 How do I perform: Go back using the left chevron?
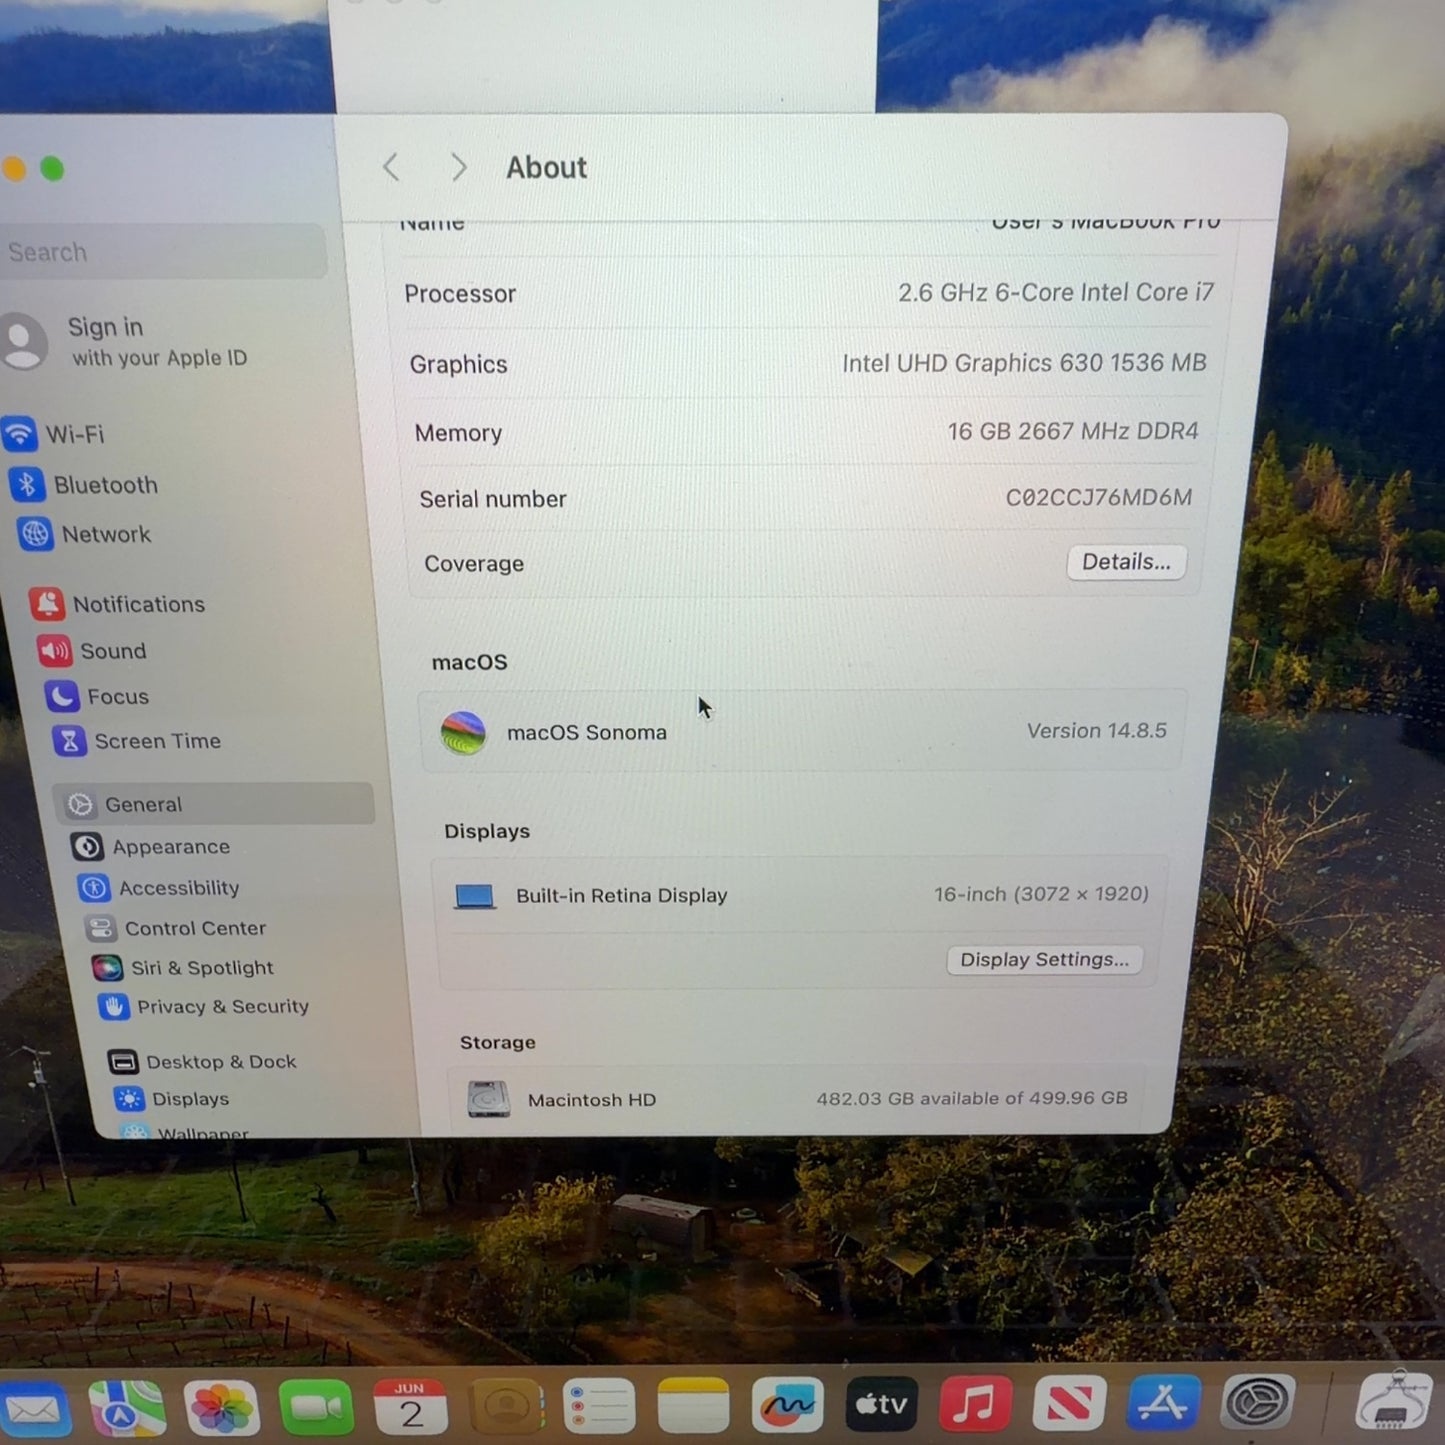pos(392,167)
